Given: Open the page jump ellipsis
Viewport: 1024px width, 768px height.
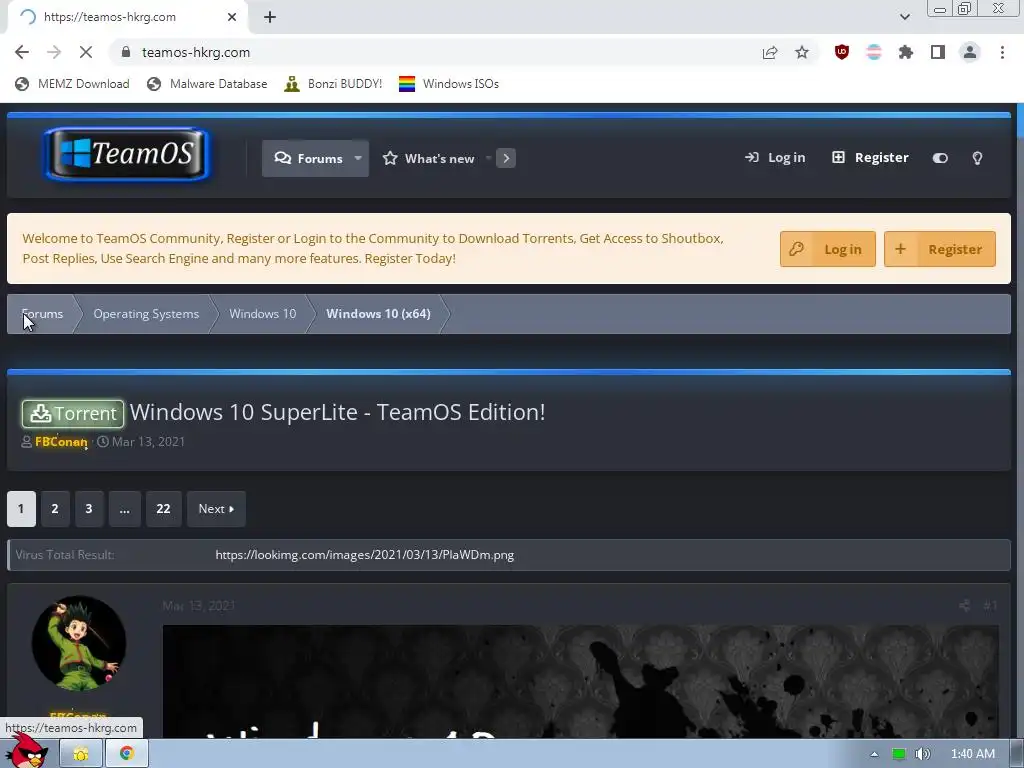Looking at the screenshot, I should tap(124, 509).
